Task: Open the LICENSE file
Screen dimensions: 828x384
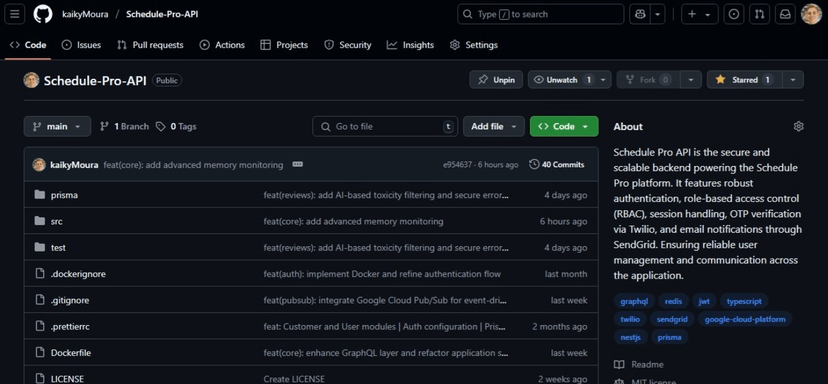Action: pos(67,379)
